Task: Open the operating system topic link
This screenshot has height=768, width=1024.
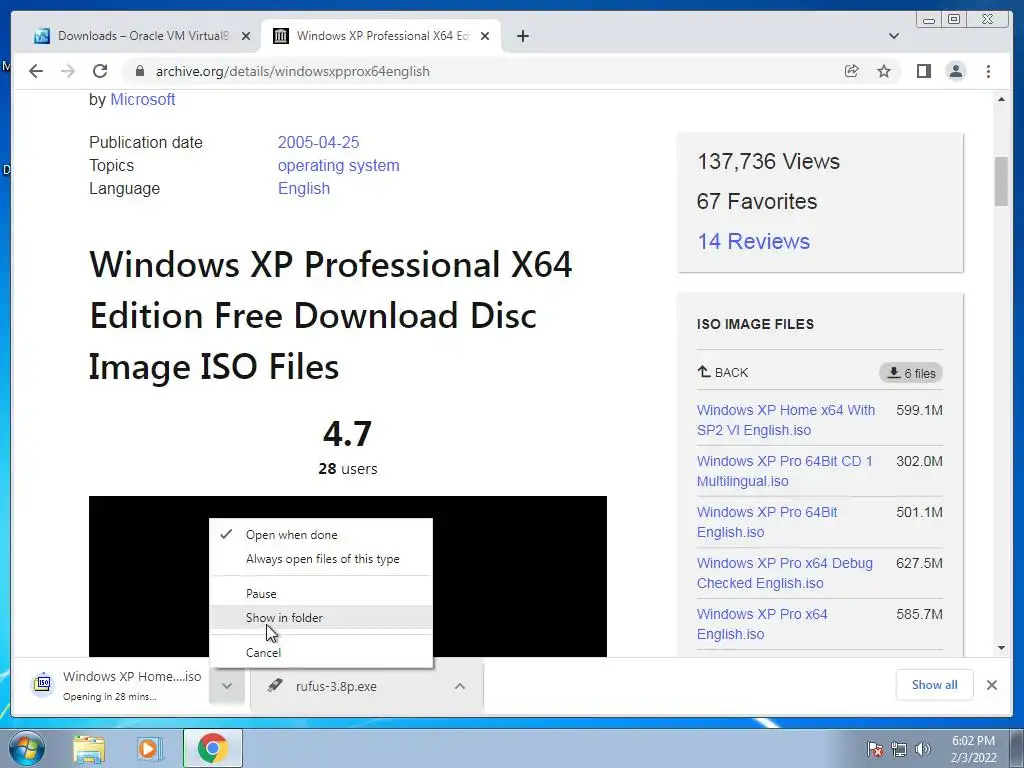Action: (x=338, y=165)
